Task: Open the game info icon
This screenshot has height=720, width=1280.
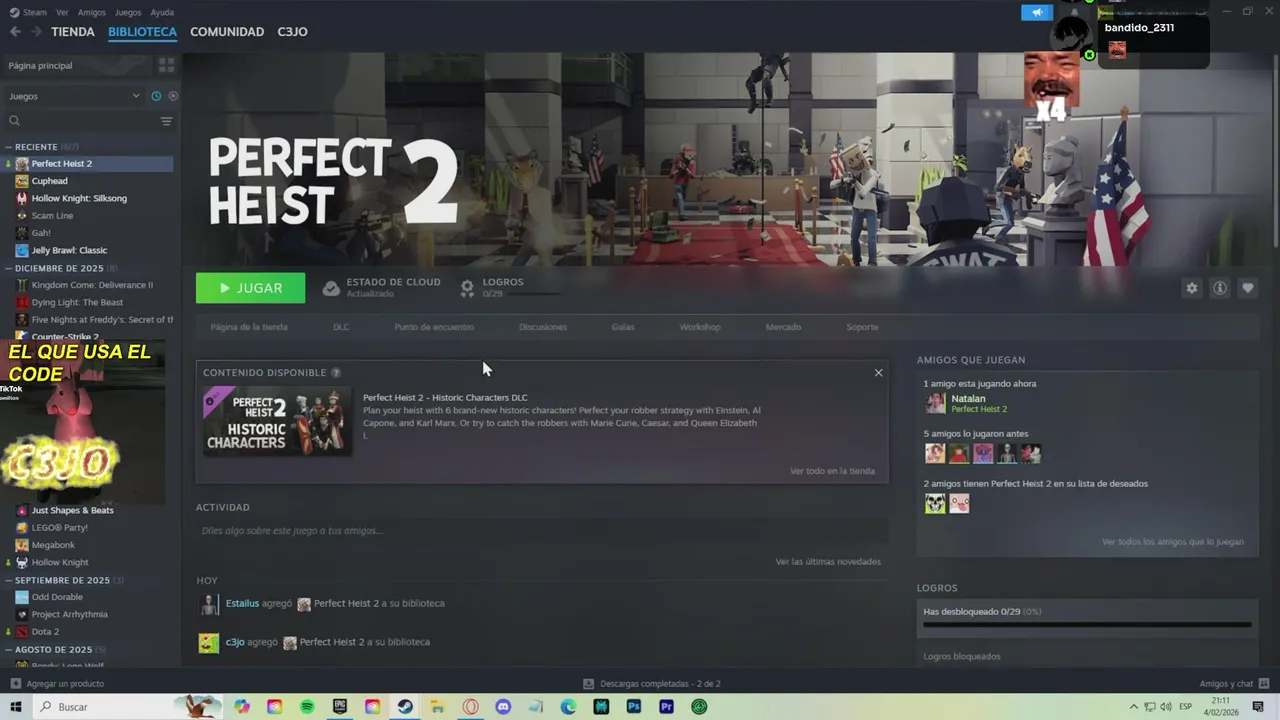Action: (1219, 288)
